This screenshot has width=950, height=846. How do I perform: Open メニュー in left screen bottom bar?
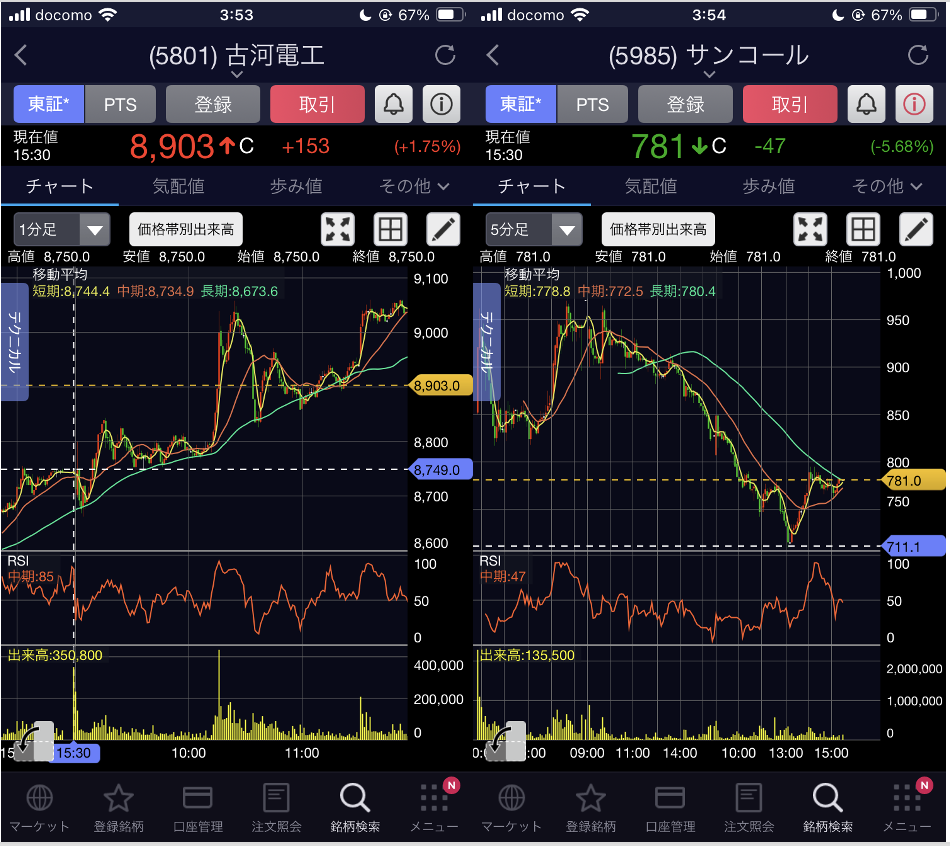pyautogui.click(x=434, y=808)
